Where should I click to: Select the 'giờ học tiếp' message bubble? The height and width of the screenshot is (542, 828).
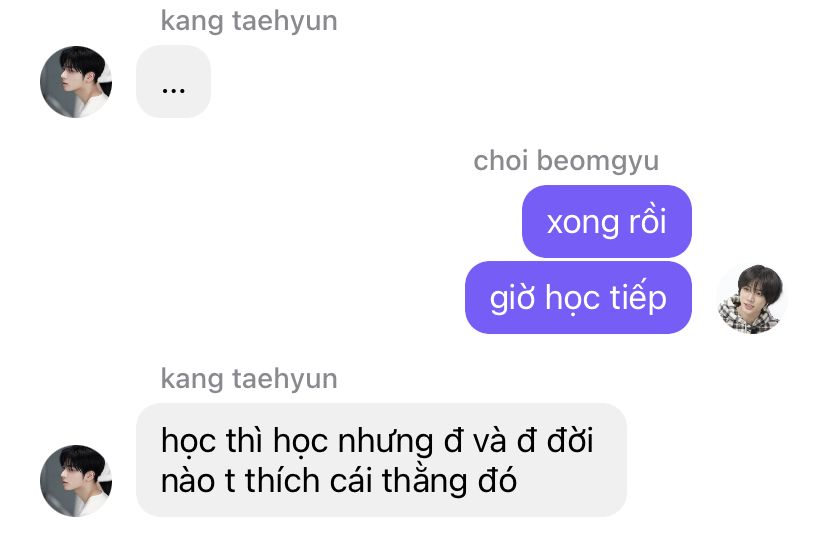578,297
